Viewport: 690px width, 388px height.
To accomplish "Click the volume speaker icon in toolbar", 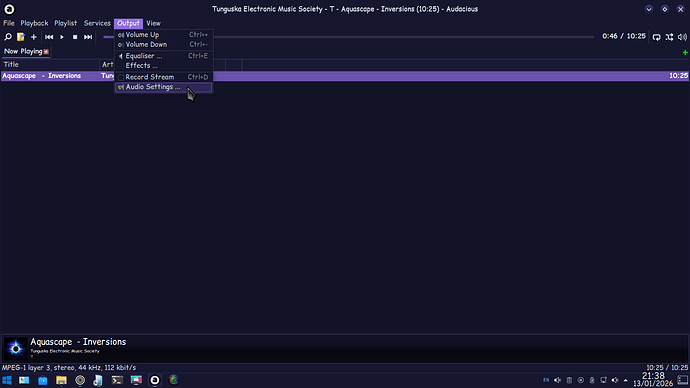I will tap(682, 37).
